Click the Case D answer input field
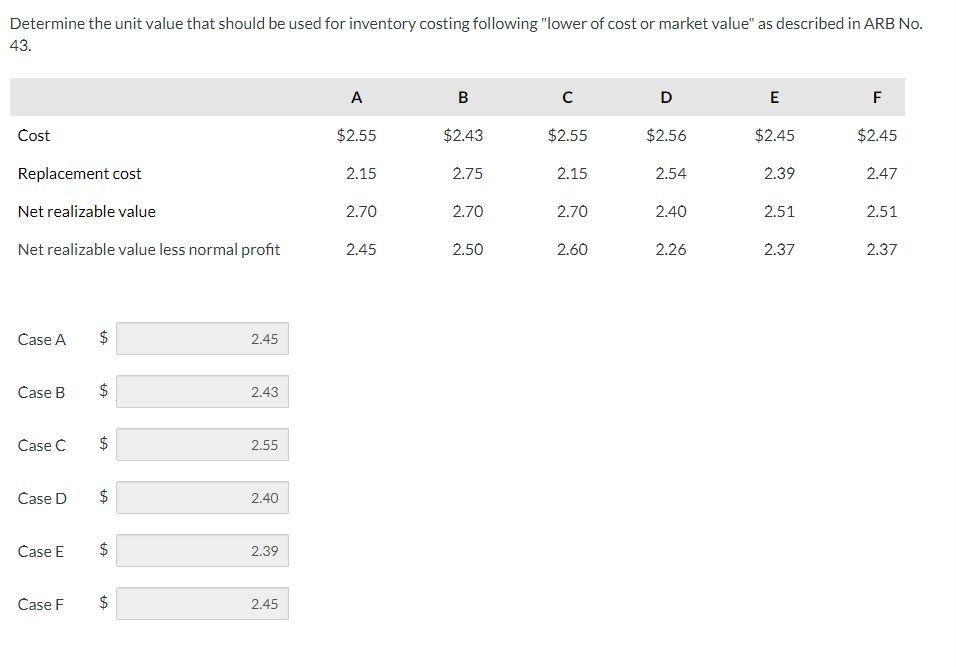The image size is (956, 667). [x=202, y=497]
